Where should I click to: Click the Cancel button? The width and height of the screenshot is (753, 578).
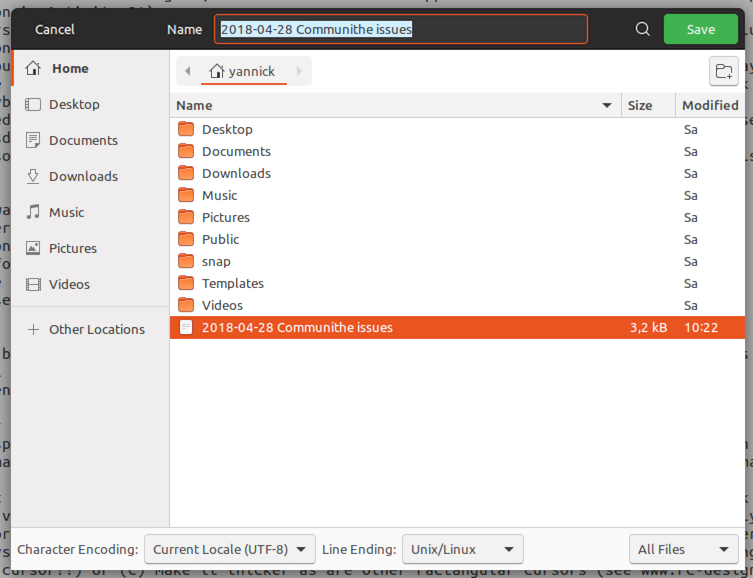click(x=55, y=29)
